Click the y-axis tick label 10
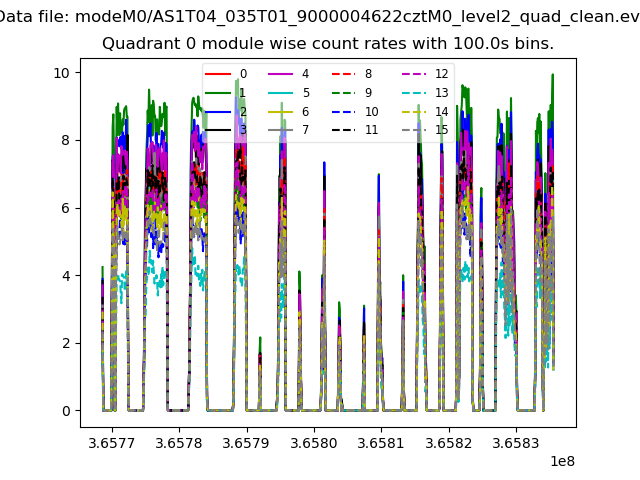 point(61,73)
